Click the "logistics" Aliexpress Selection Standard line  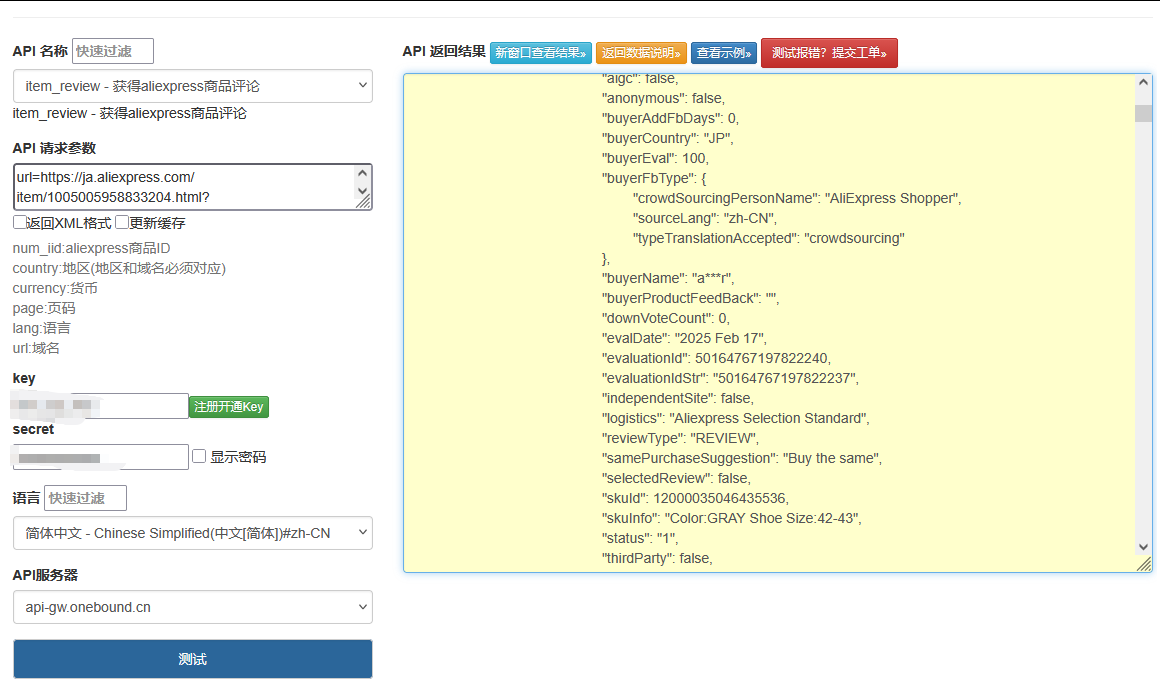(735, 418)
